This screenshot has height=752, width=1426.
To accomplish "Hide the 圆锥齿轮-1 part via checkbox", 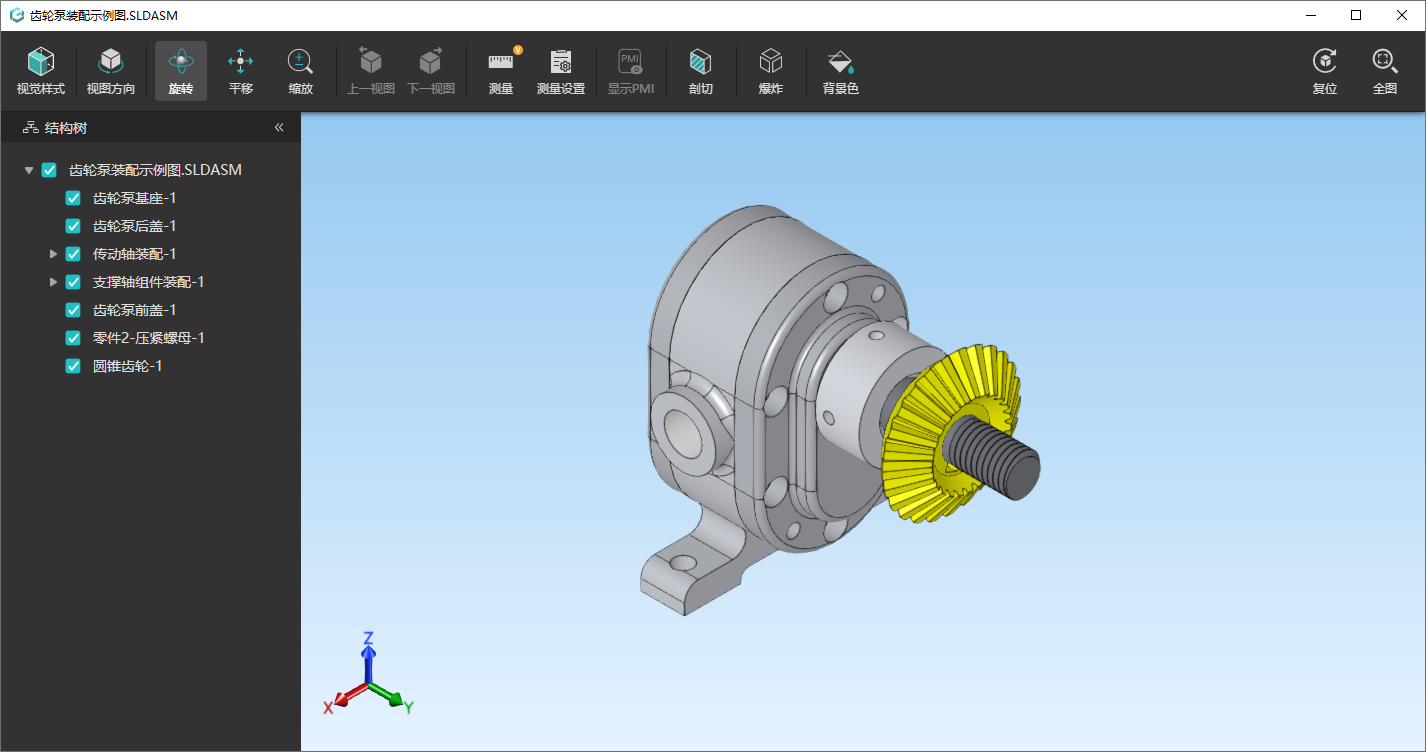I will [x=73, y=366].
